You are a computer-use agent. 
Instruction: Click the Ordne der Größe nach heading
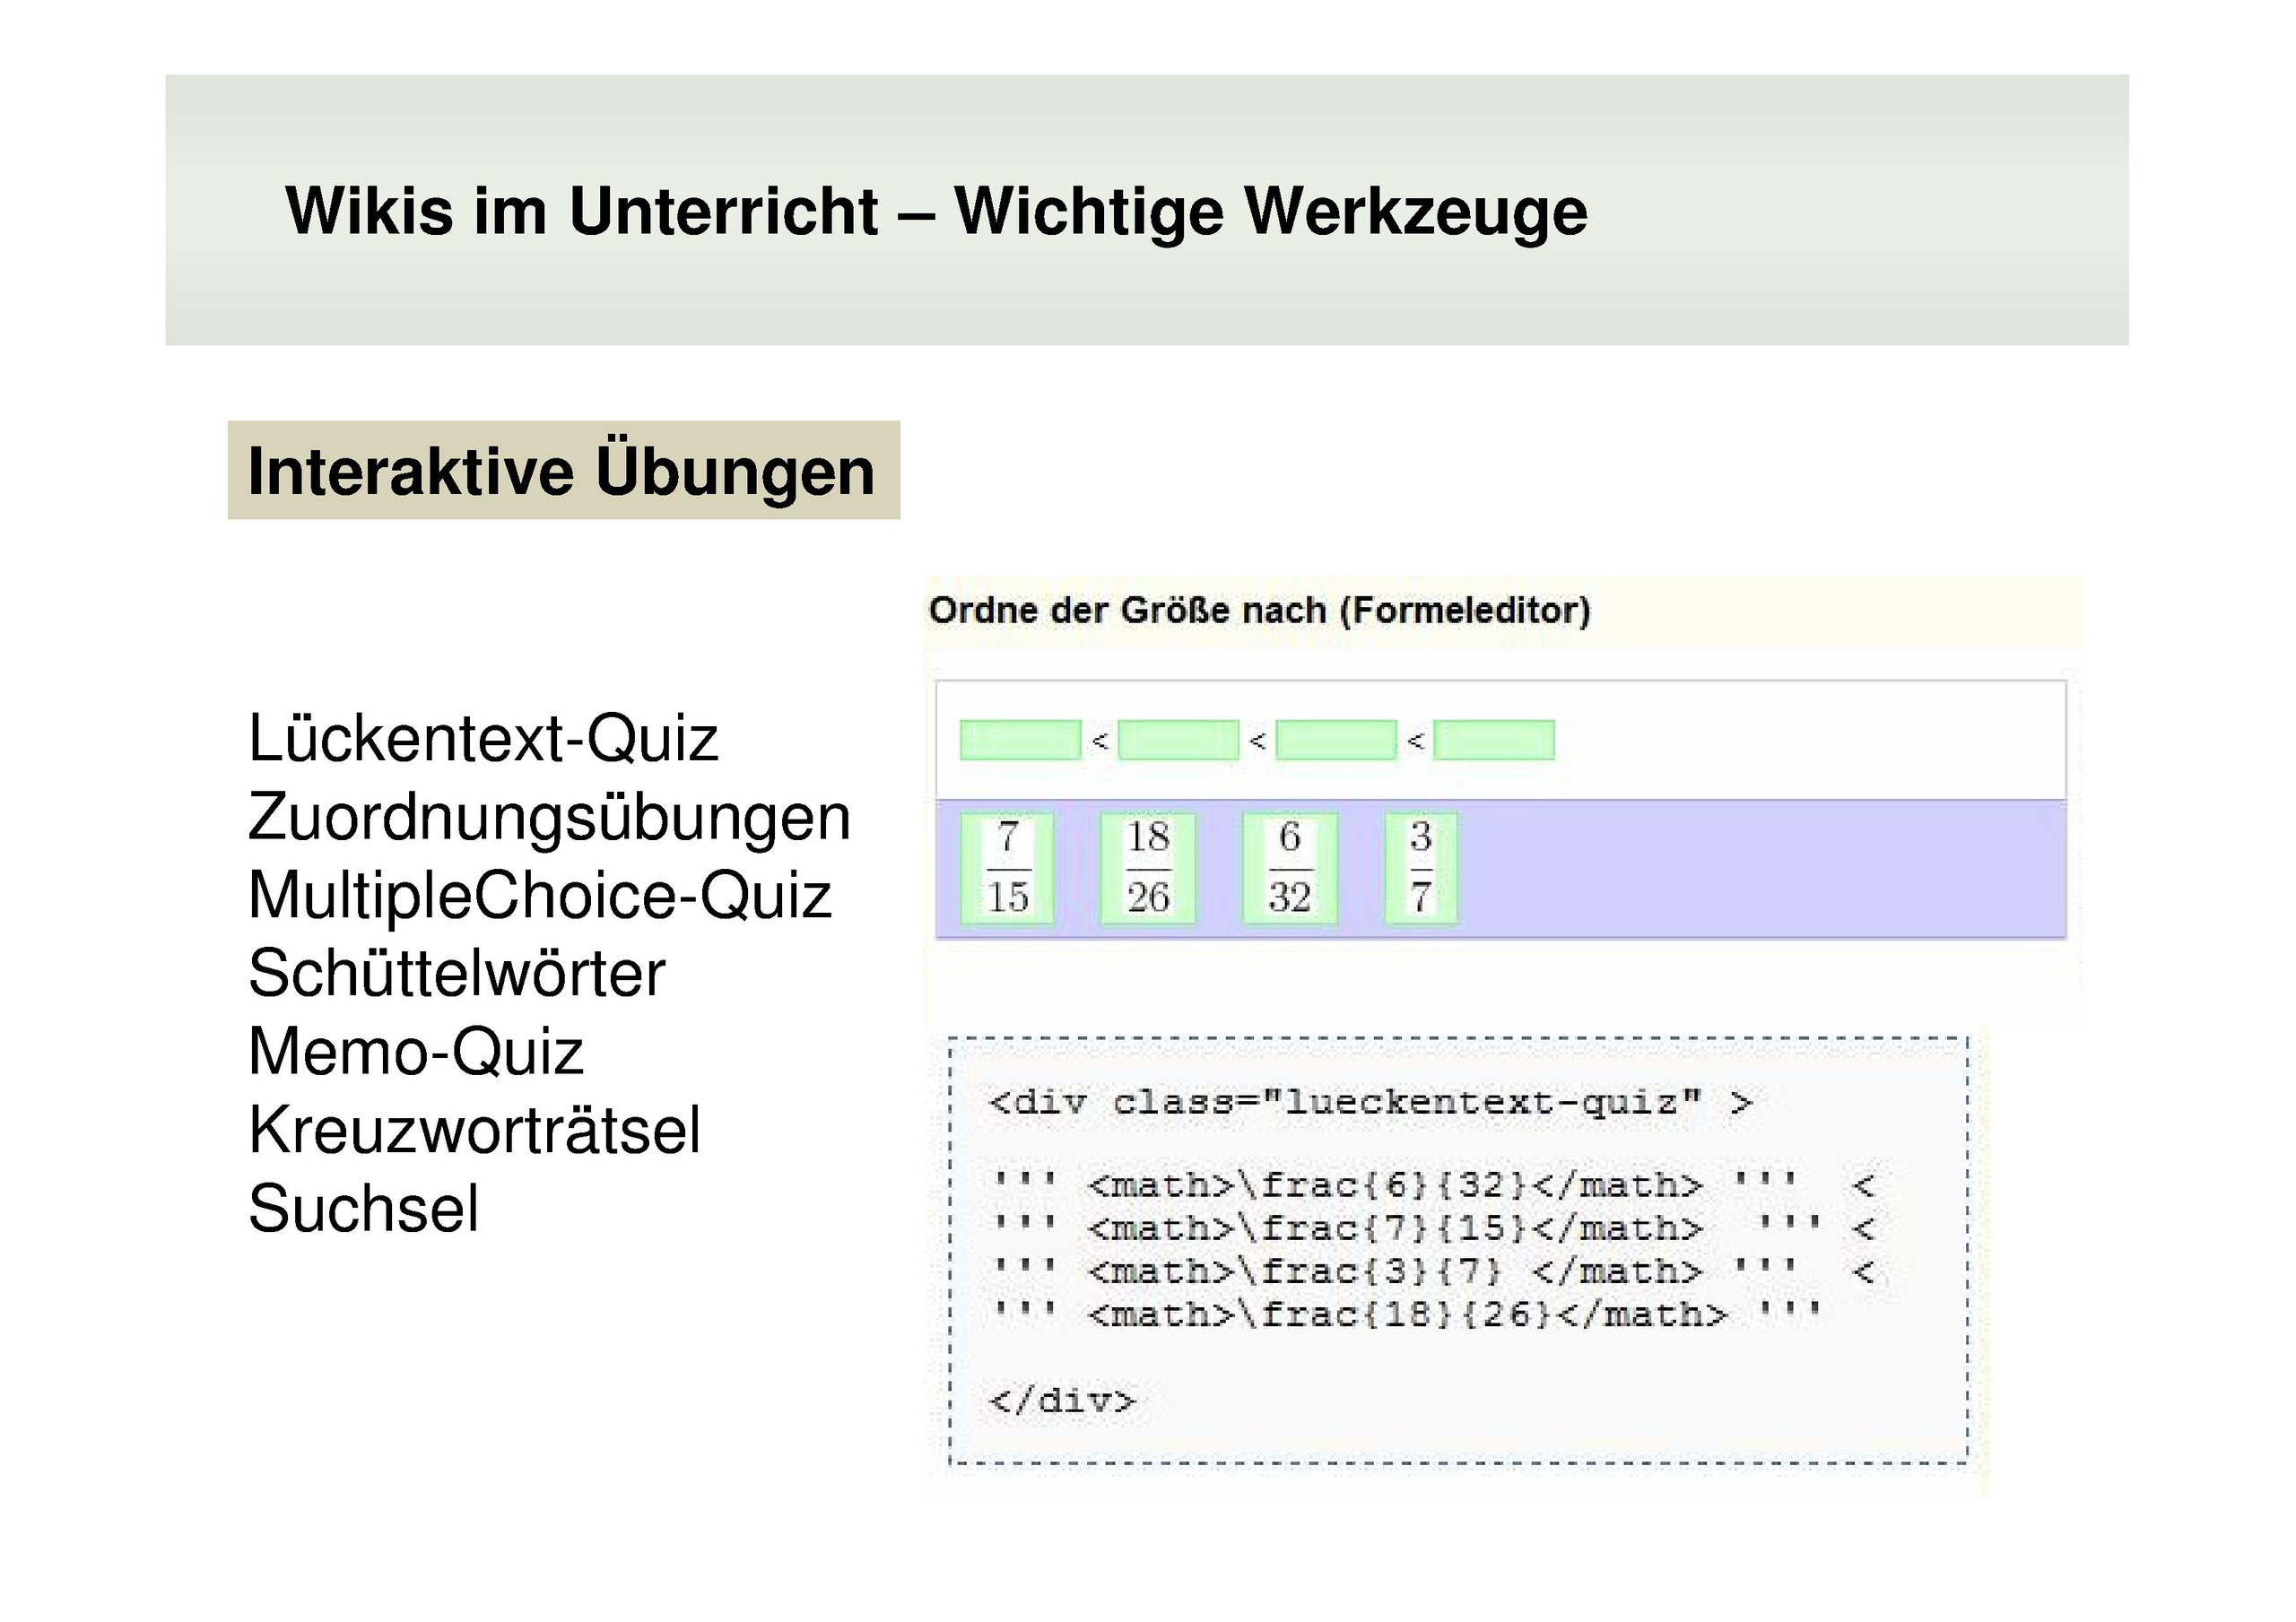[1259, 610]
